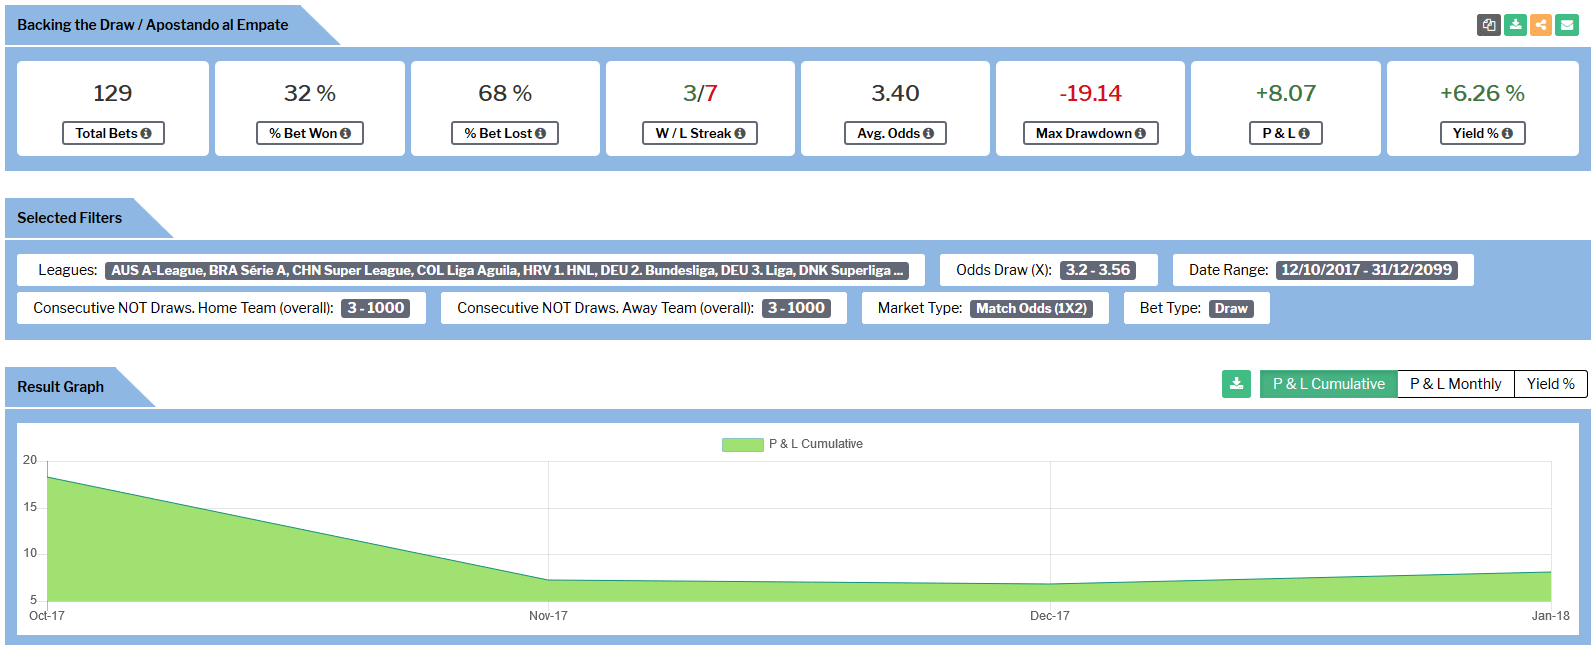
Task: Click the Odds Draw 3.2 - 3.56 filter
Action: 1097,270
